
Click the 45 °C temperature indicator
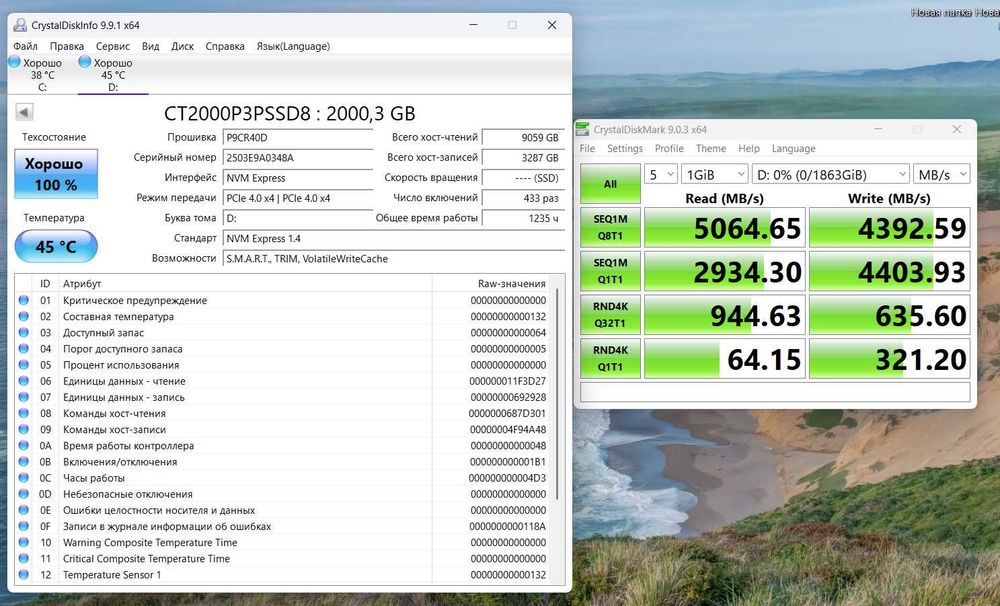click(x=56, y=246)
